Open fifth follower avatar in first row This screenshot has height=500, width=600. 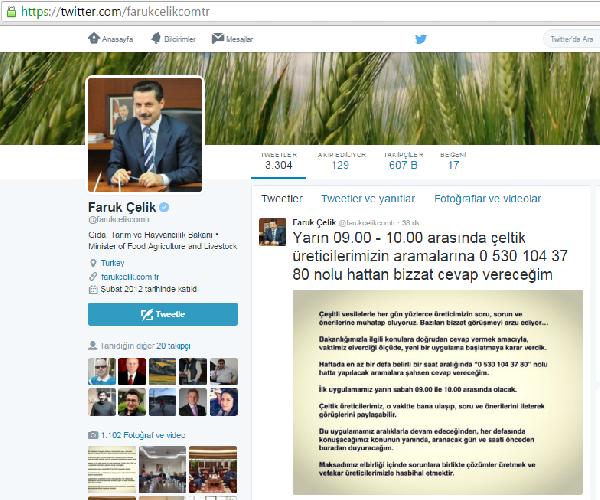pos(224,371)
